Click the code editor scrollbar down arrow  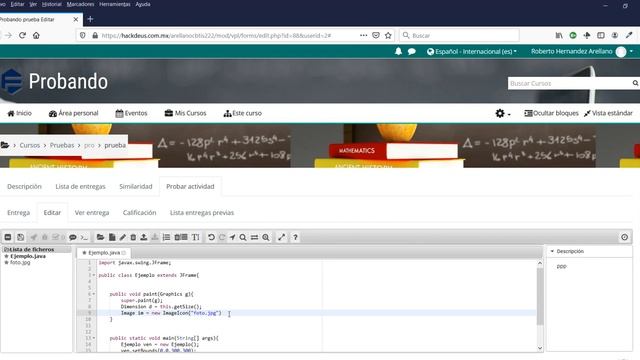540,348
